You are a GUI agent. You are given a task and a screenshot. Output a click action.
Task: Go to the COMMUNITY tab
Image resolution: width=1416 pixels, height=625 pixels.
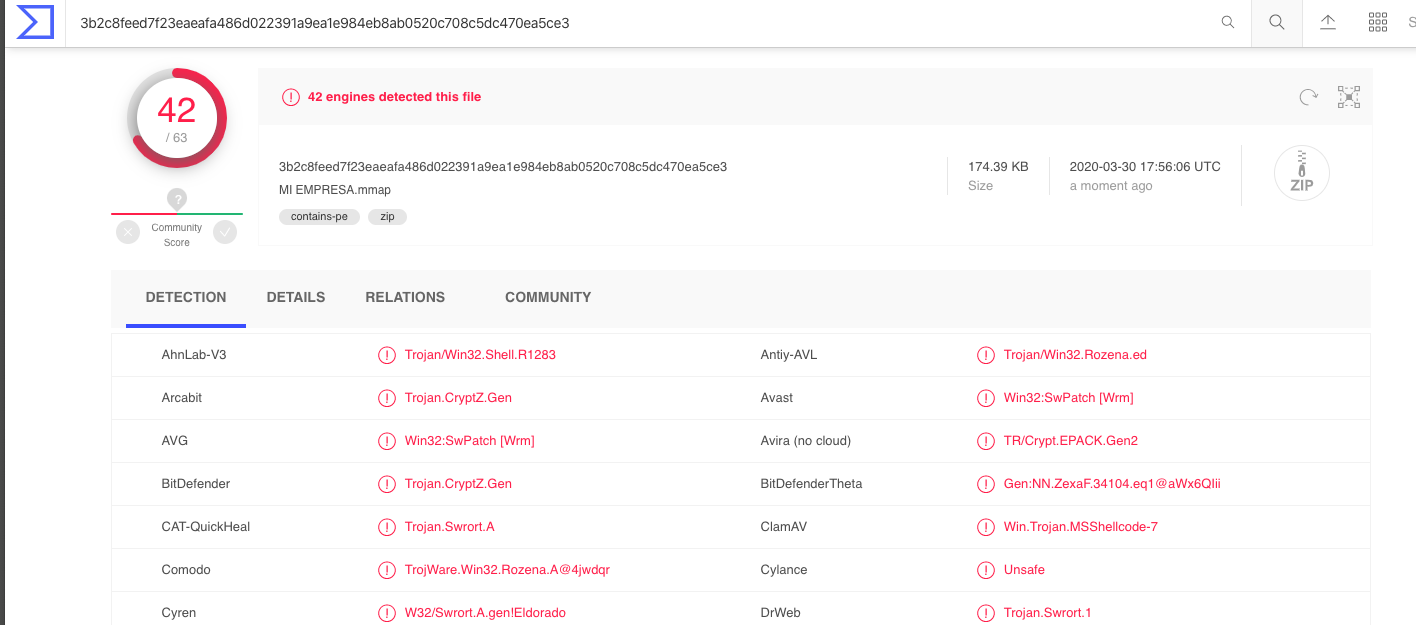click(x=548, y=297)
